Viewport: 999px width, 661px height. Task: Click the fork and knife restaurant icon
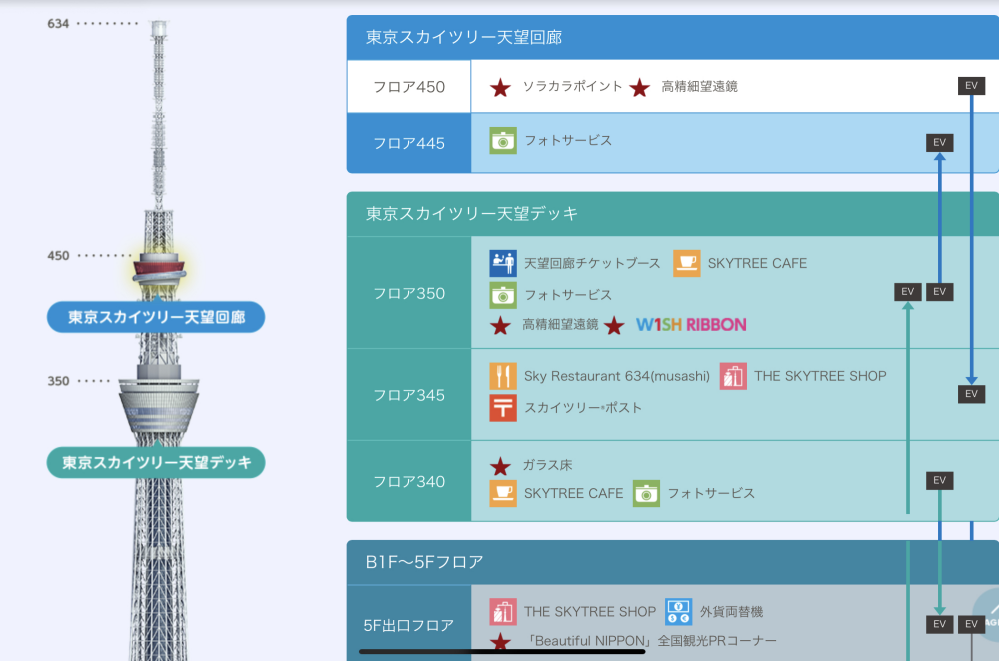[x=503, y=376]
